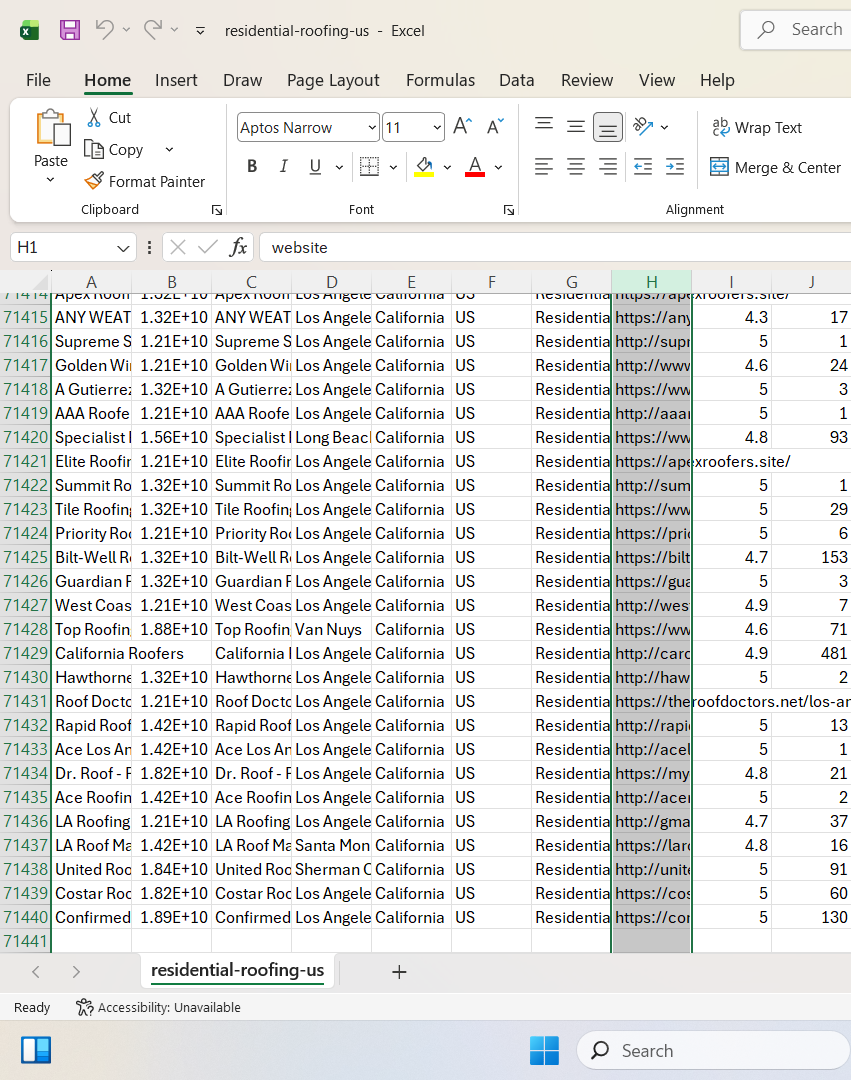Apply yellow fill color
The width and height of the screenshot is (851, 1080).
(424, 167)
